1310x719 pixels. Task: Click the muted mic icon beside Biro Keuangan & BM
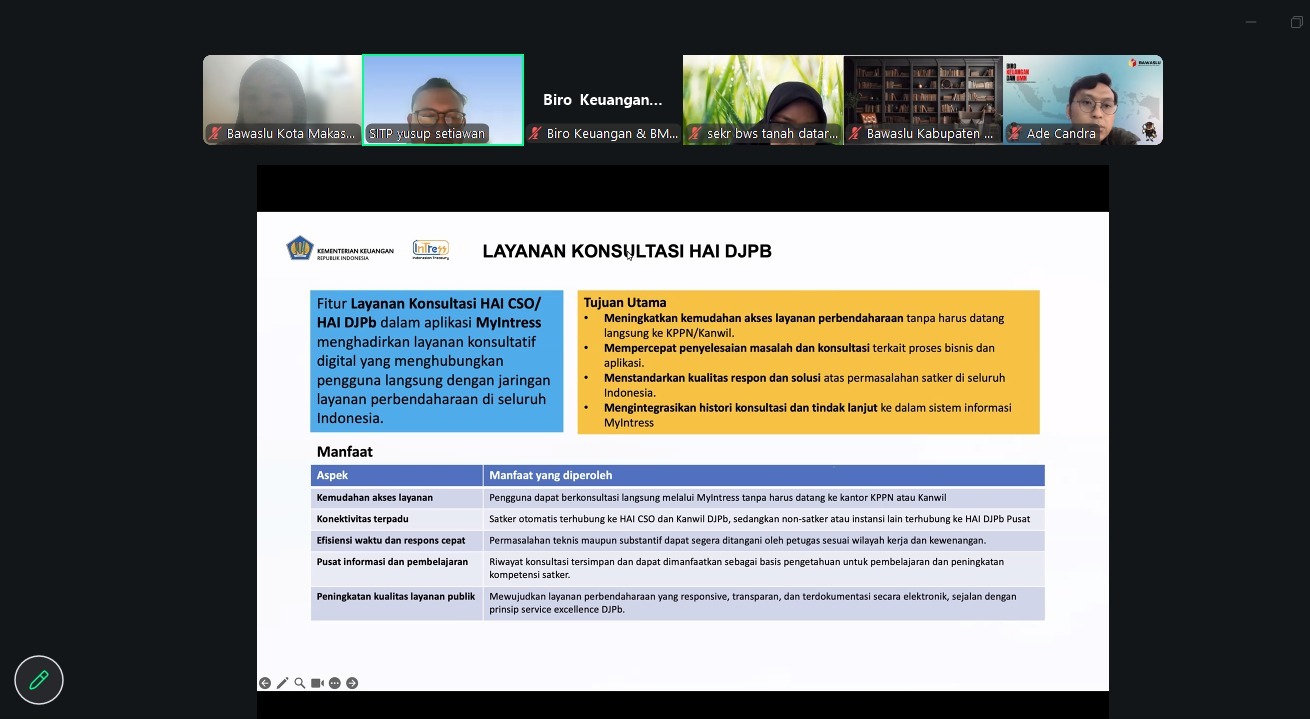[x=535, y=134]
